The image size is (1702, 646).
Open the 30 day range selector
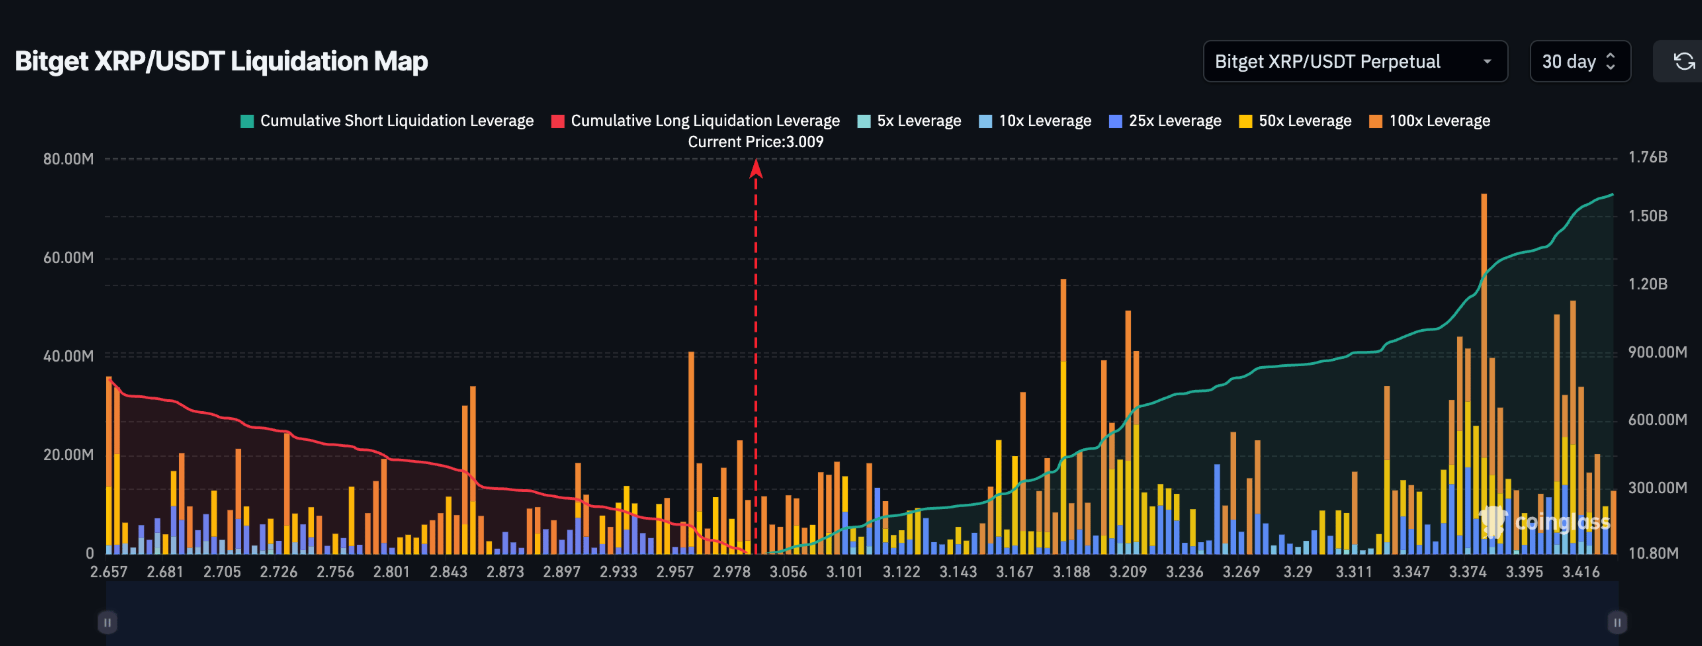coord(1580,62)
